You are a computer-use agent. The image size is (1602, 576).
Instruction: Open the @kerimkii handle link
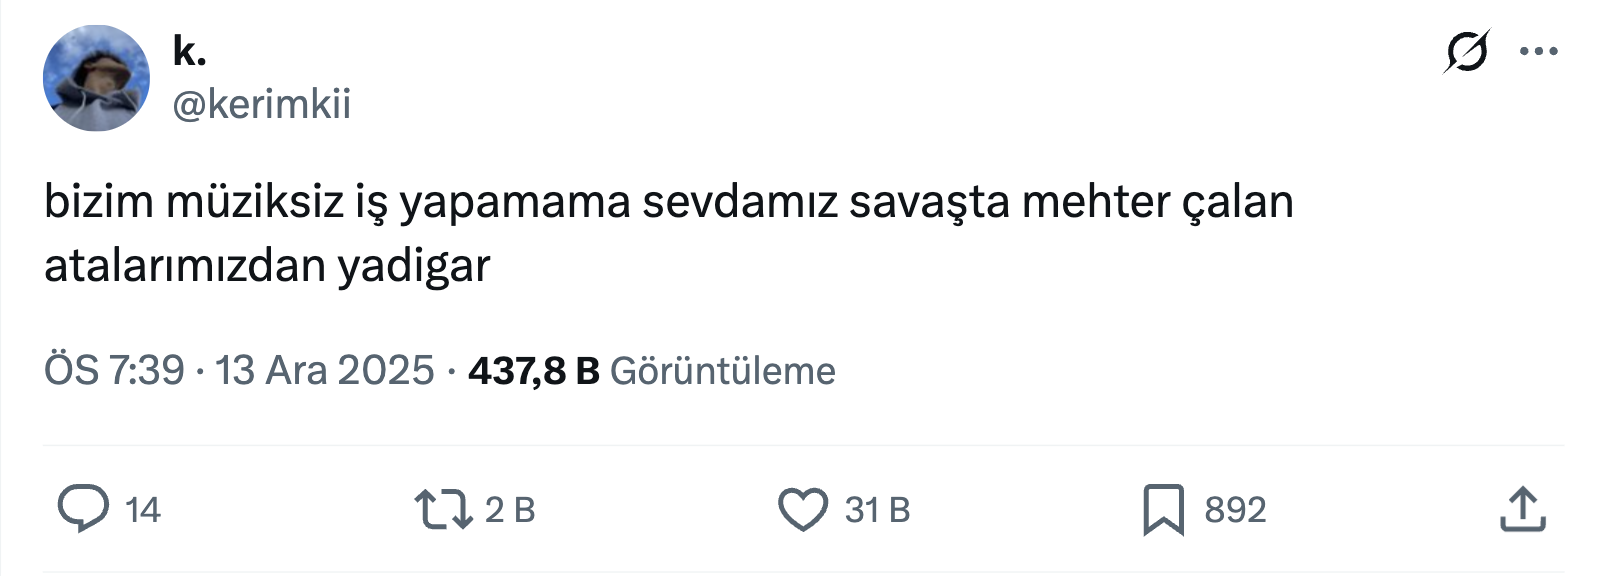coord(262,104)
